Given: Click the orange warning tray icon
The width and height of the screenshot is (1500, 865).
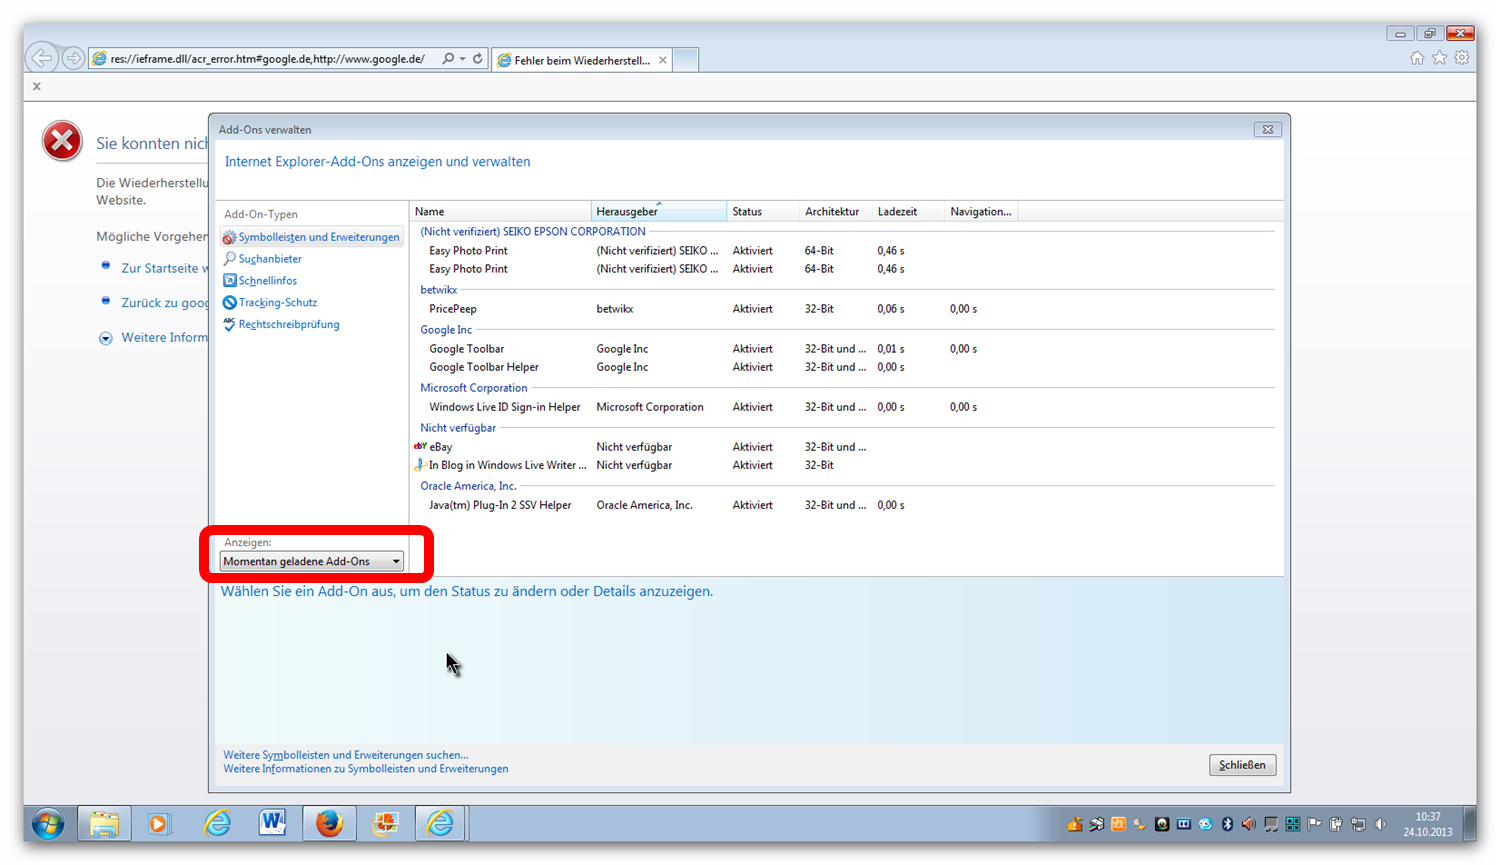Looking at the screenshot, I should tap(1074, 824).
